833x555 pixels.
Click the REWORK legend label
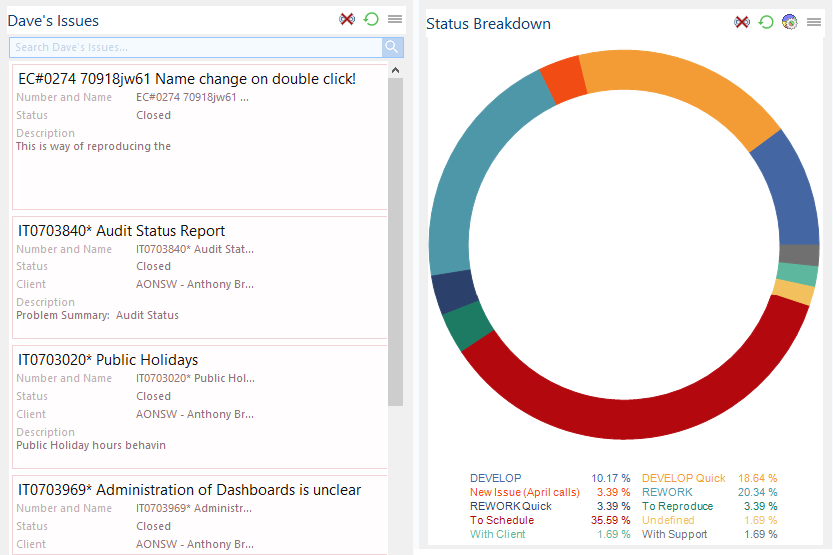click(667, 492)
